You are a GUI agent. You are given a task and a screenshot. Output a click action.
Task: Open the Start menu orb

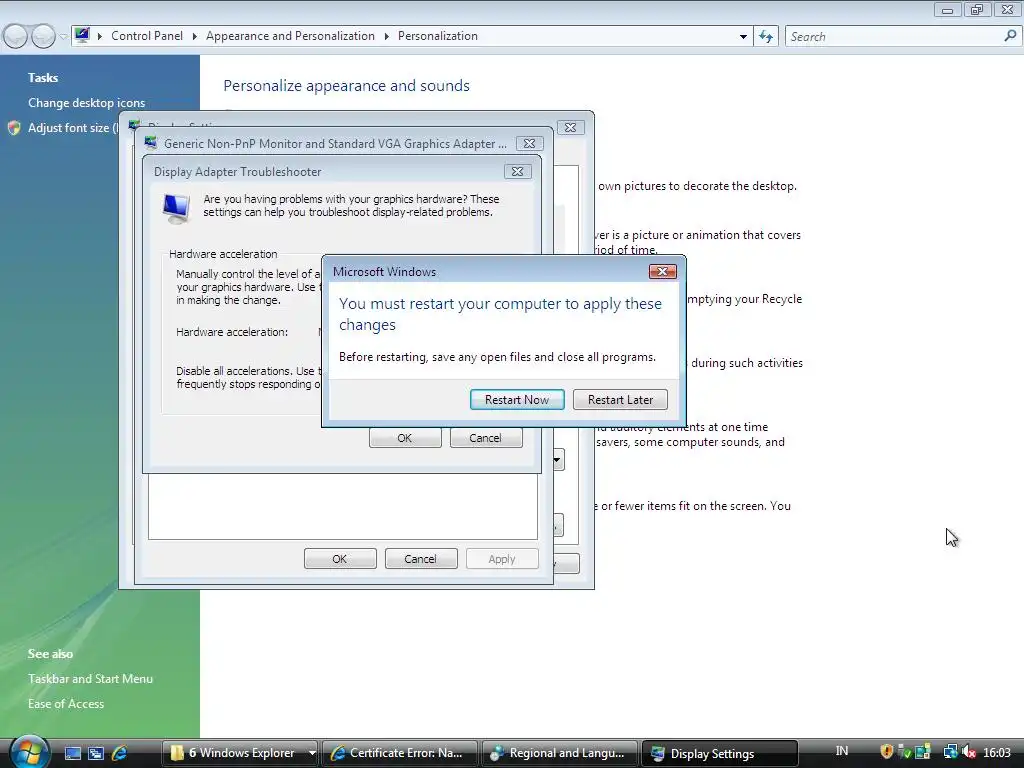pyautogui.click(x=29, y=752)
